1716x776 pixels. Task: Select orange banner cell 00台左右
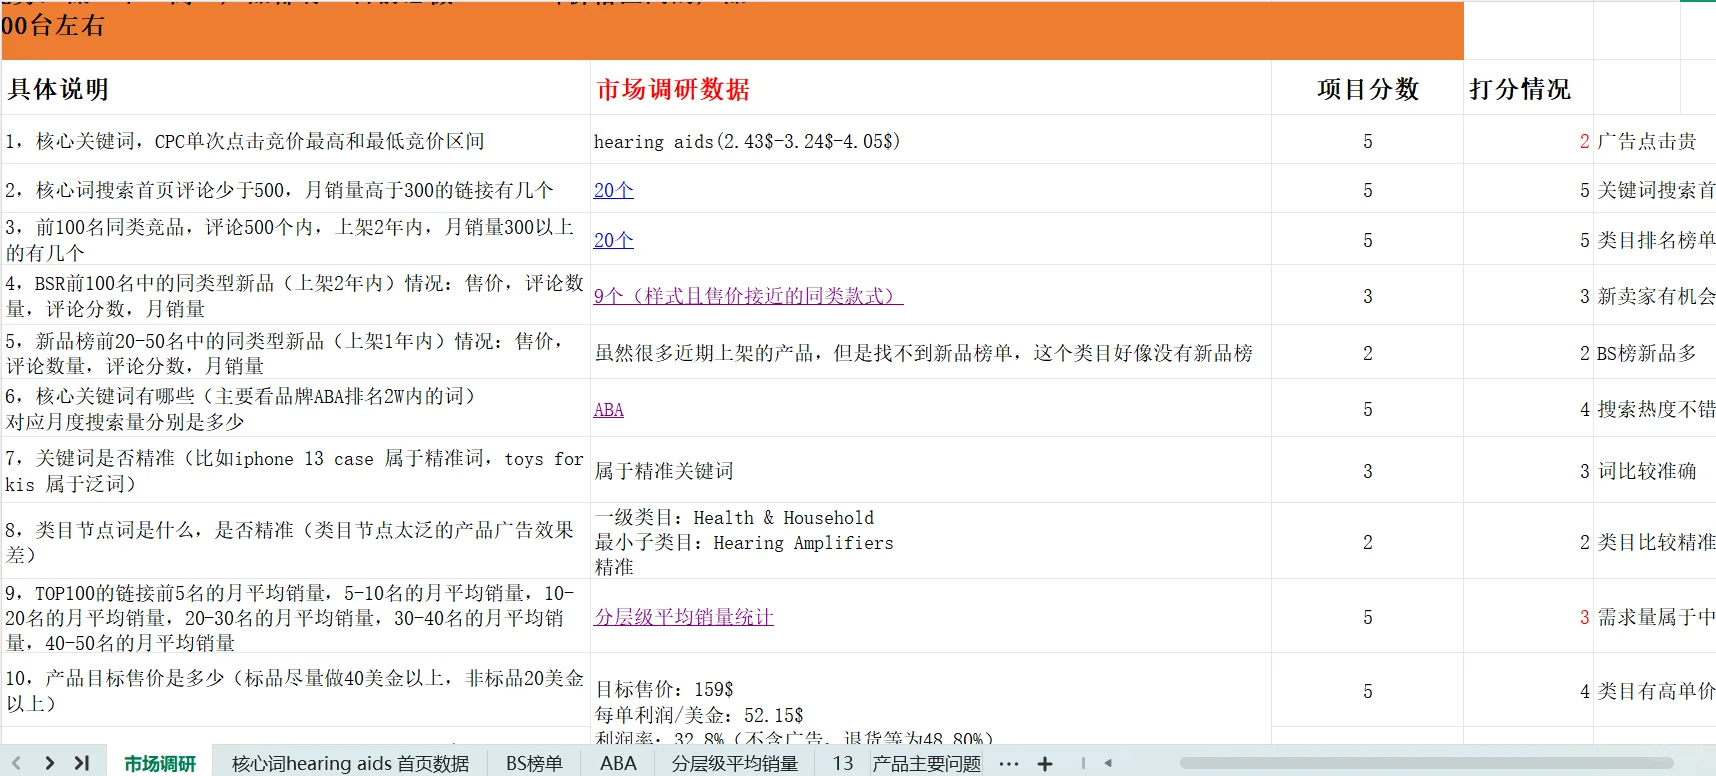[x=732, y=30]
